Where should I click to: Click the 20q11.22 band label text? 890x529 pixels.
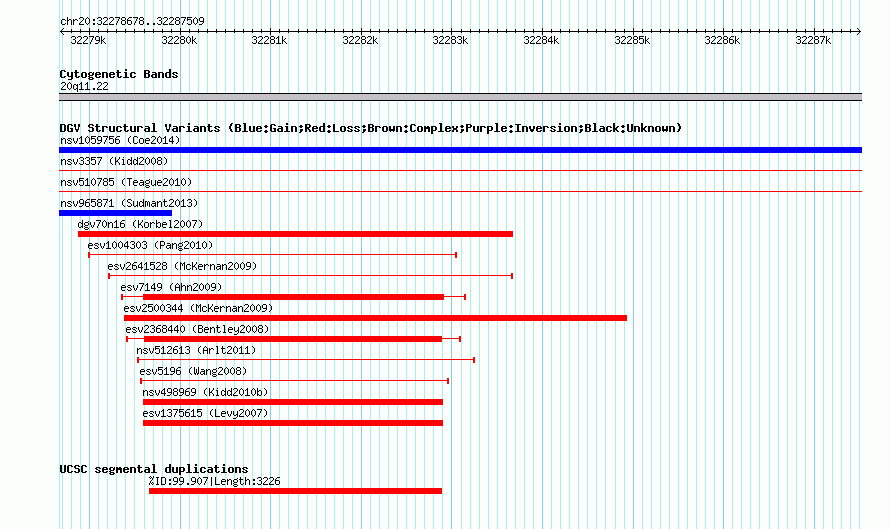coord(84,86)
